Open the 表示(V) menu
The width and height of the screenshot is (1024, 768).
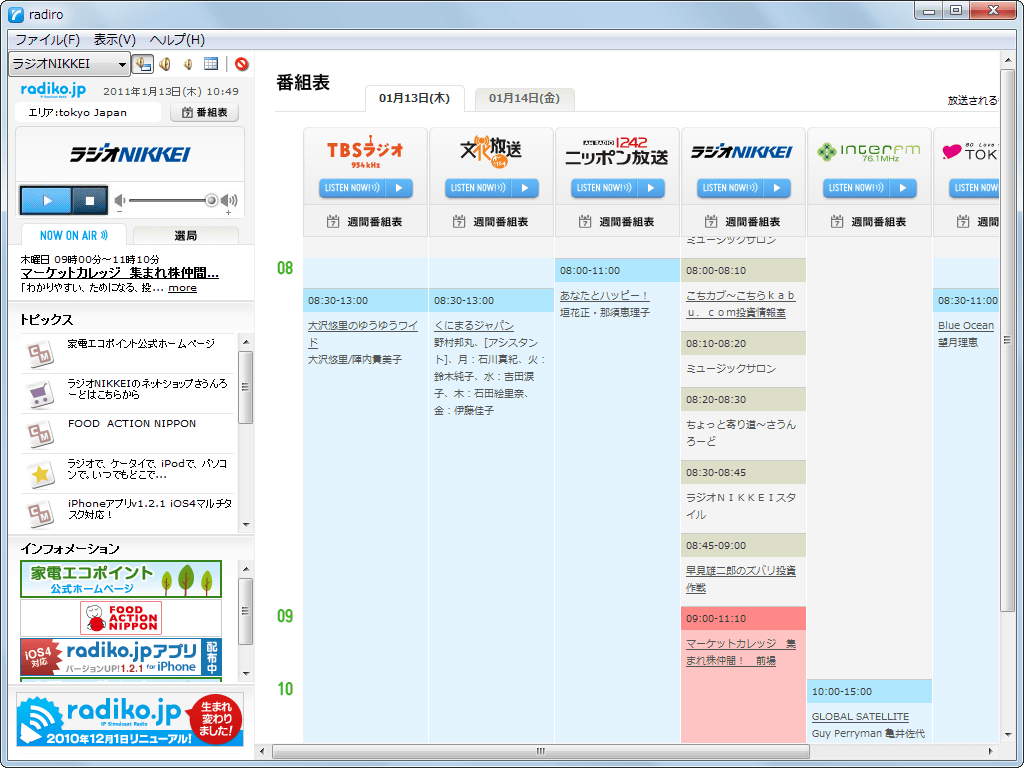coord(115,40)
